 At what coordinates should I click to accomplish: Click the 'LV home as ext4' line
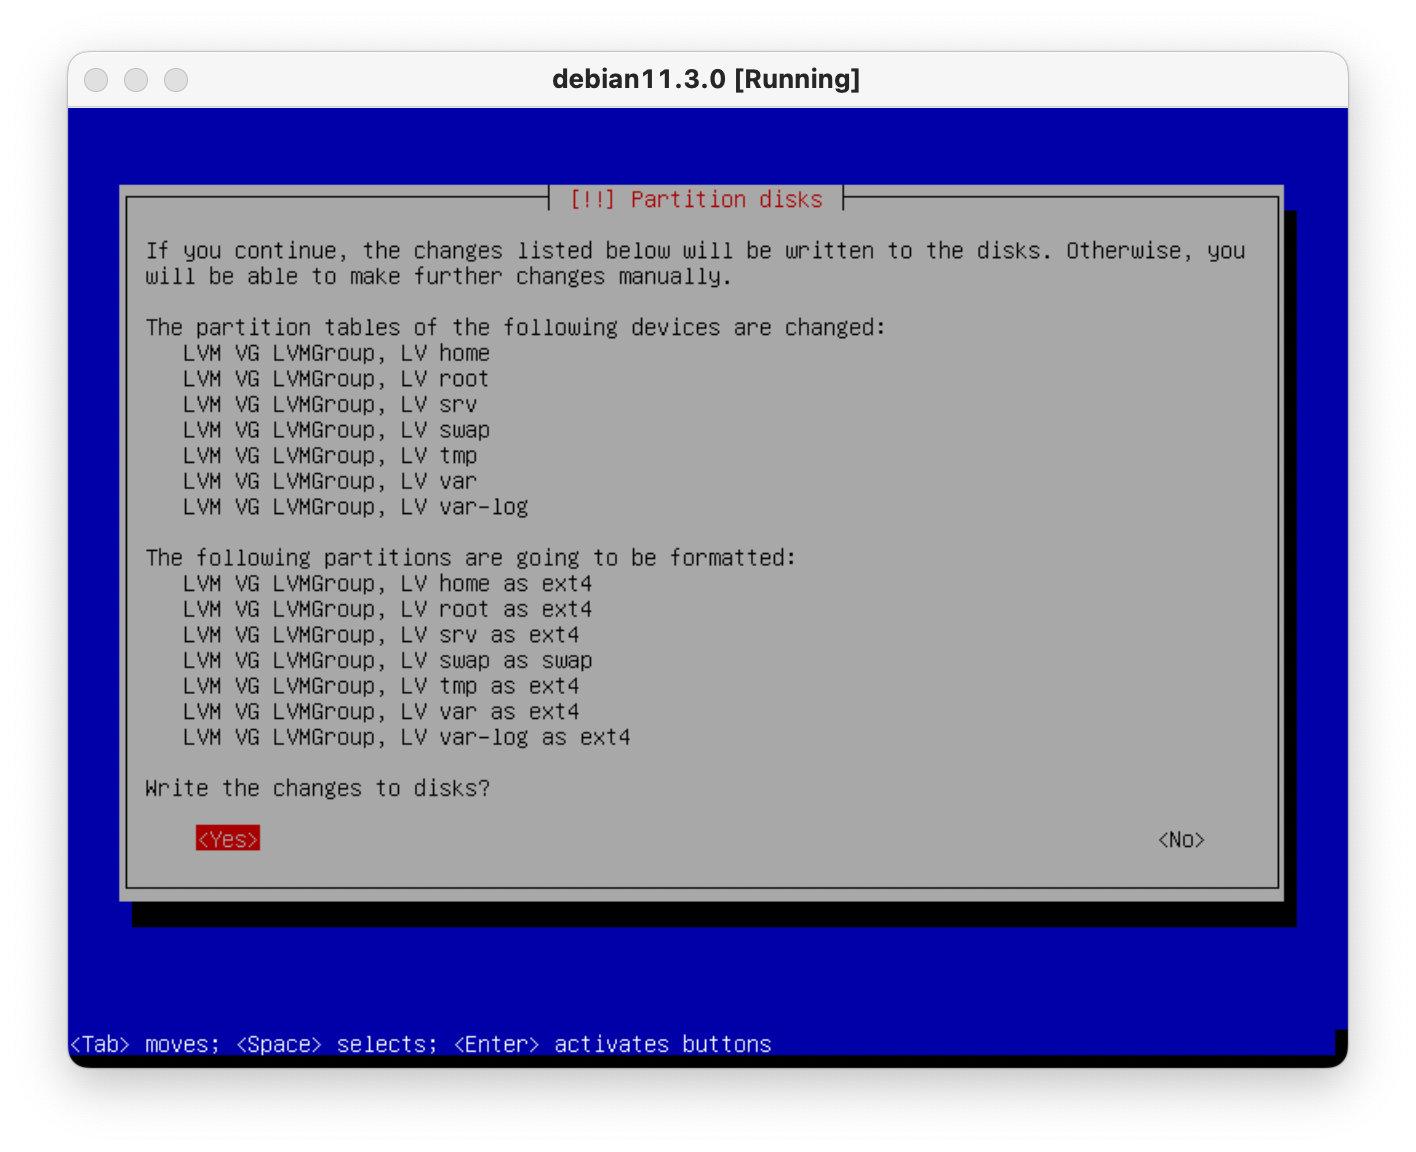(x=387, y=584)
